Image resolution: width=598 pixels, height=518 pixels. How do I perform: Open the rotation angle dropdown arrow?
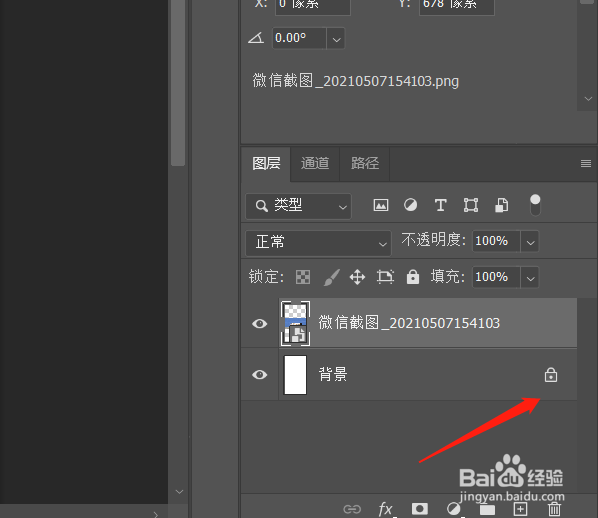pyautogui.click(x=336, y=39)
